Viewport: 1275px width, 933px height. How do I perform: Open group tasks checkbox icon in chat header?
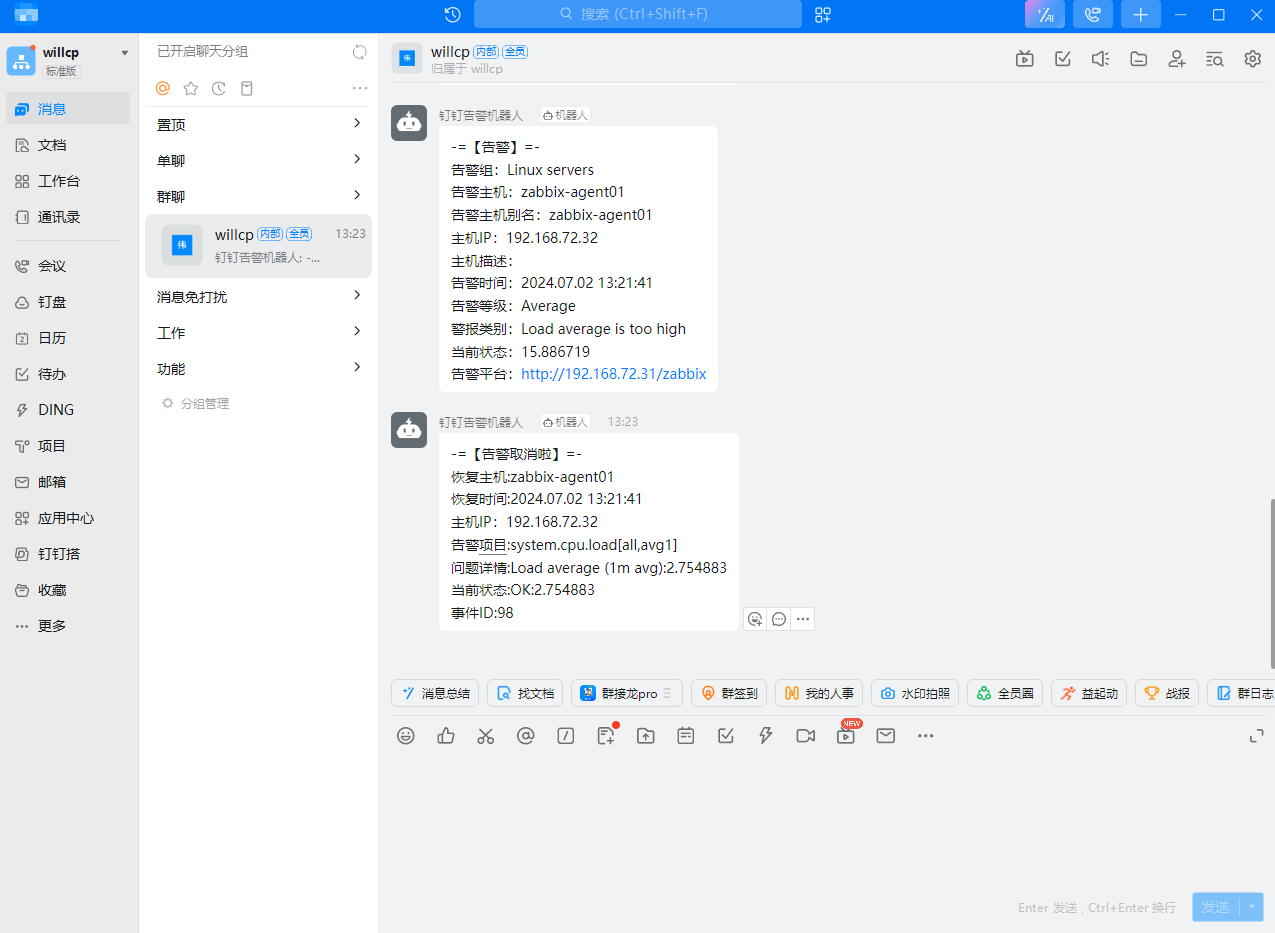click(1063, 59)
